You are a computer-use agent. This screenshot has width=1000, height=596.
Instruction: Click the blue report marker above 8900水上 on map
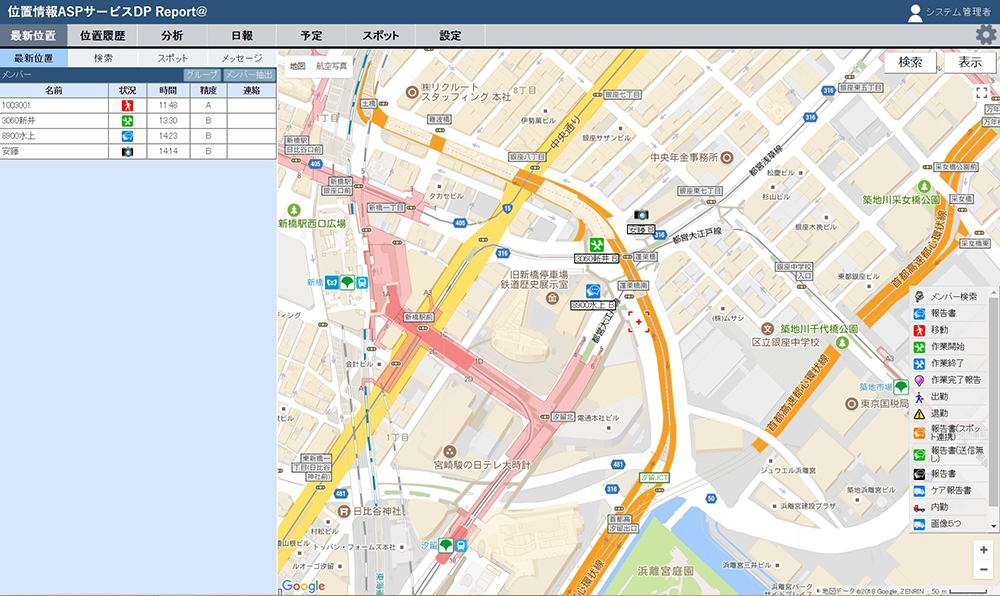(593, 291)
